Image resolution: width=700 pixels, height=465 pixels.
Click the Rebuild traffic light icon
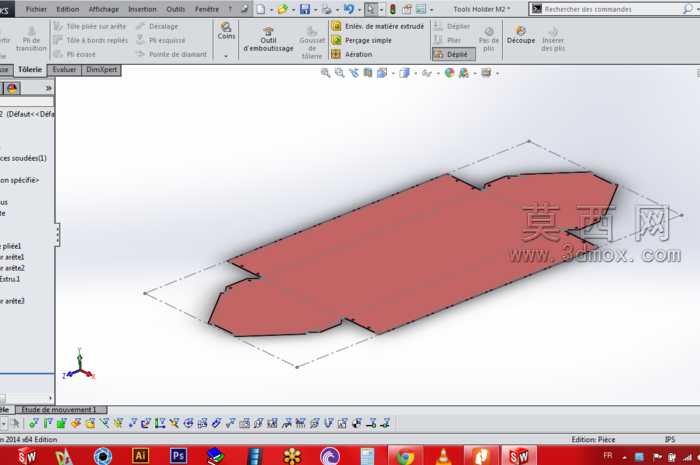(393, 9)
